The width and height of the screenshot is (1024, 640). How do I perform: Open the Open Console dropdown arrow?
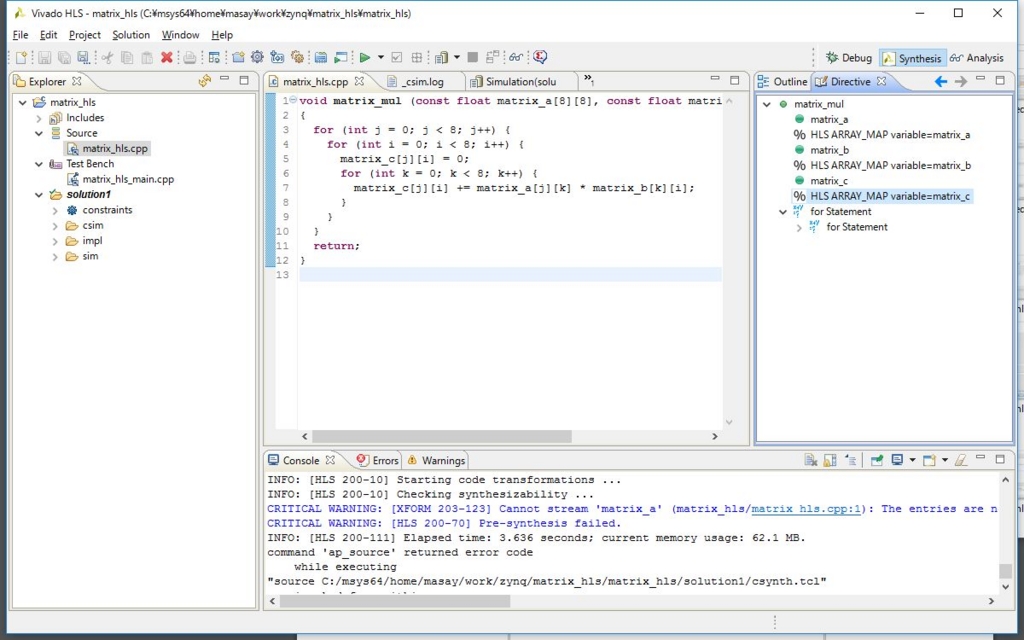pos(945,460)
